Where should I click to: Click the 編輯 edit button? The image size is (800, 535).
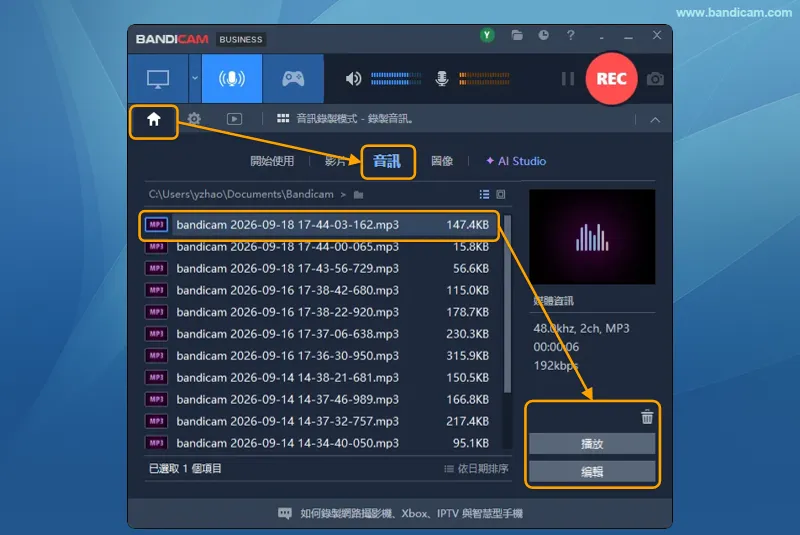pyautogui.click(x=592, y=472)
